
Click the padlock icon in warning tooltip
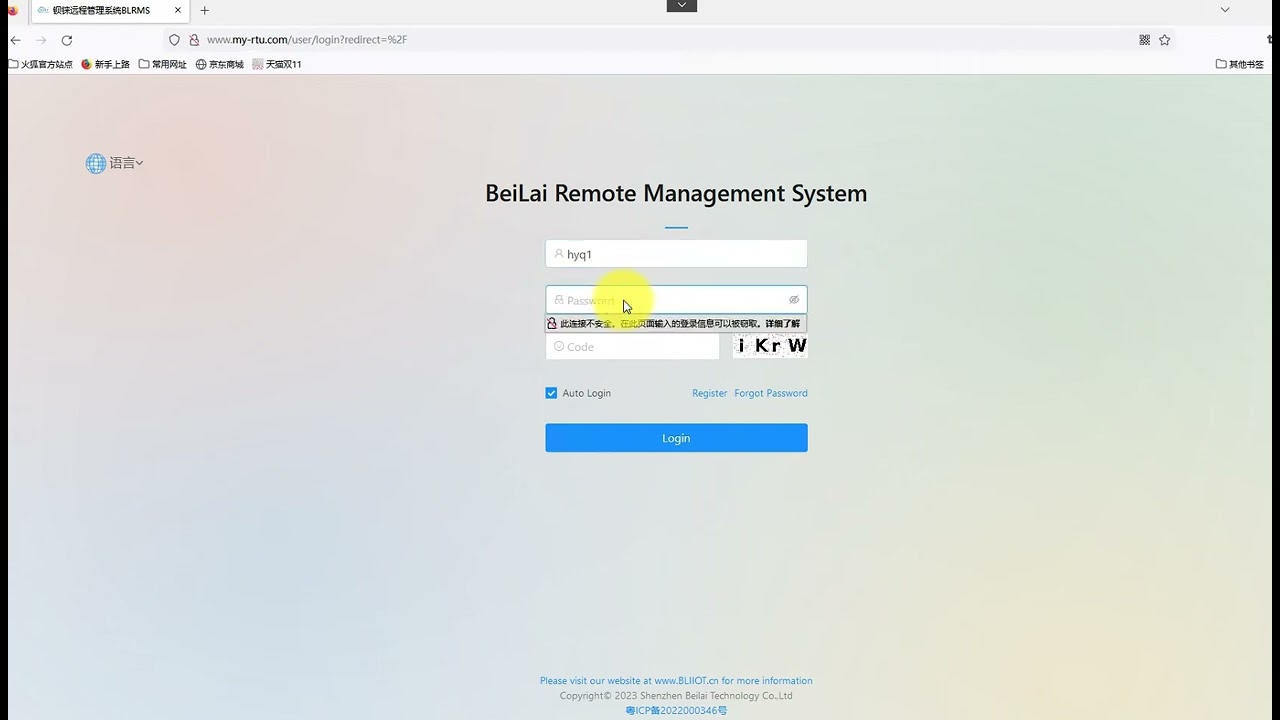click(x=552, y=324)
